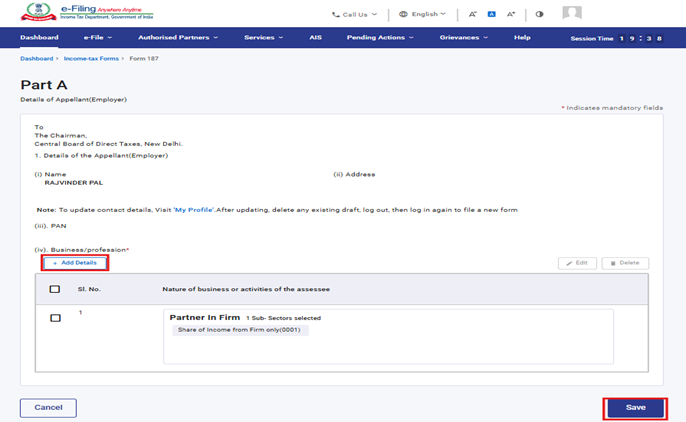Open the Help menu item

click(522, 38)
